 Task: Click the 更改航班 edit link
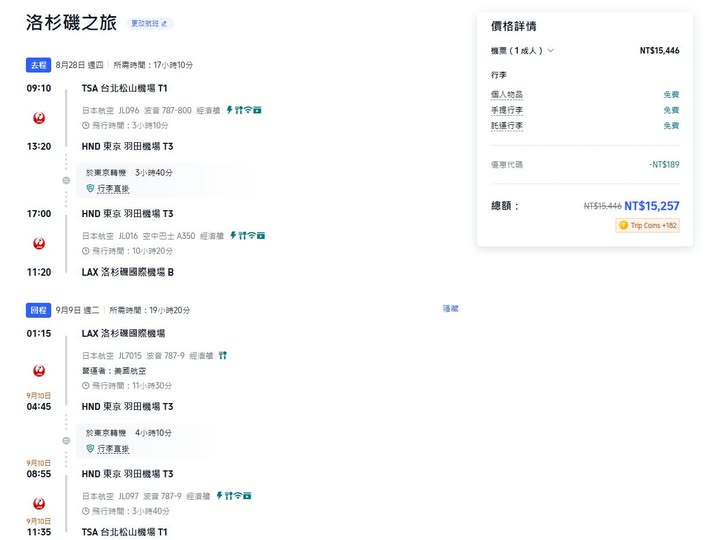pos(151,23)
